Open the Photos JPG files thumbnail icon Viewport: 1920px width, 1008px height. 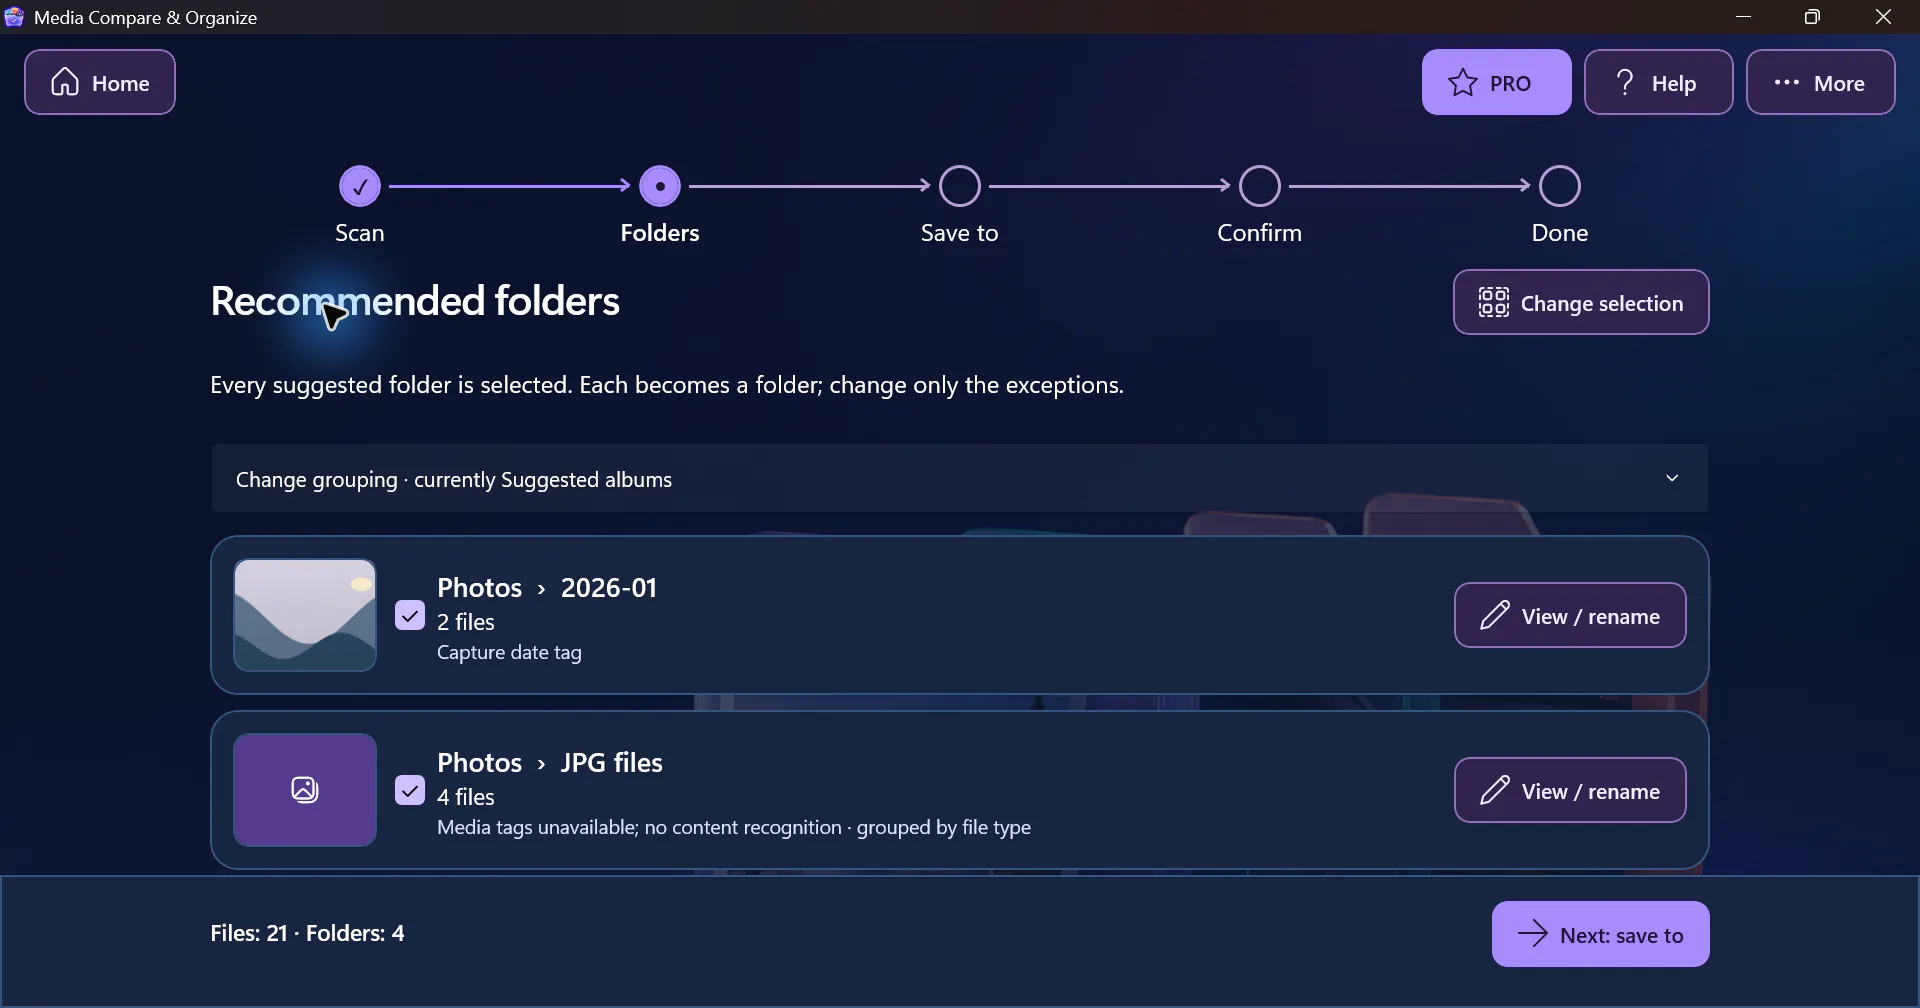pyautogui.click(x=305, y=790)
